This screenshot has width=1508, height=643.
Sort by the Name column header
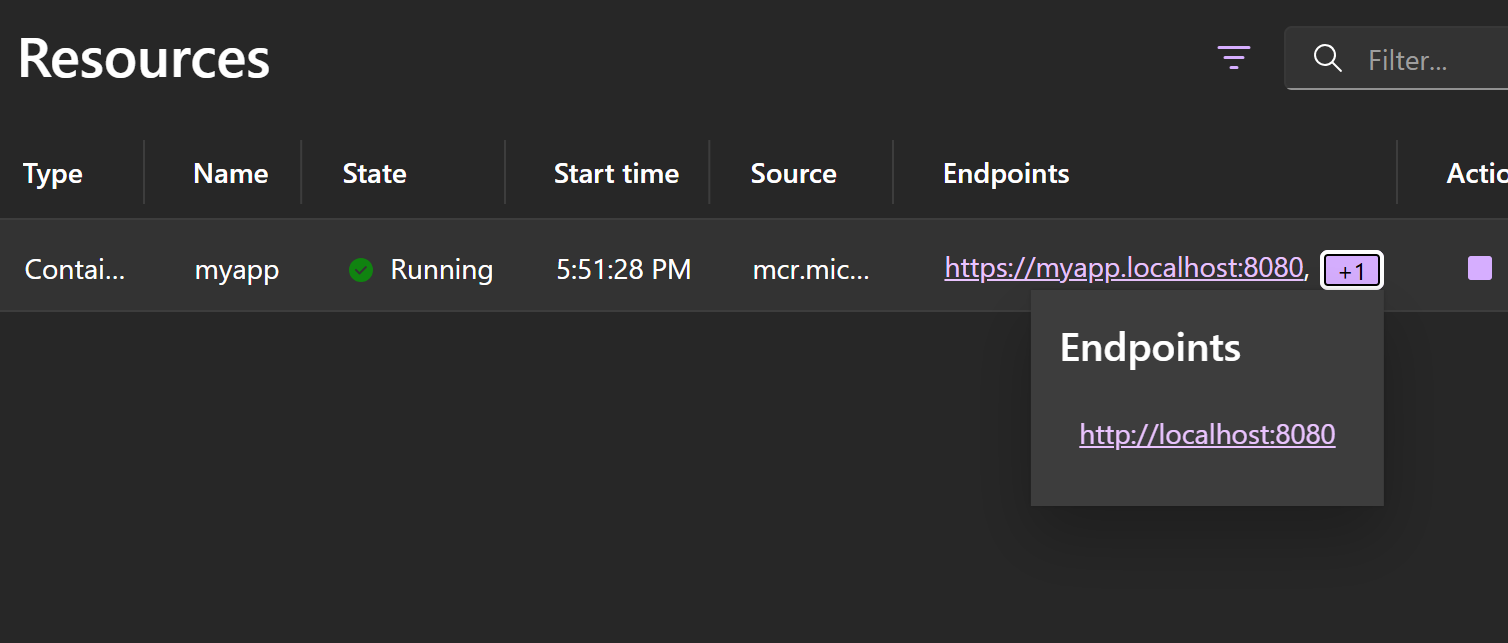tap(230, 172)
